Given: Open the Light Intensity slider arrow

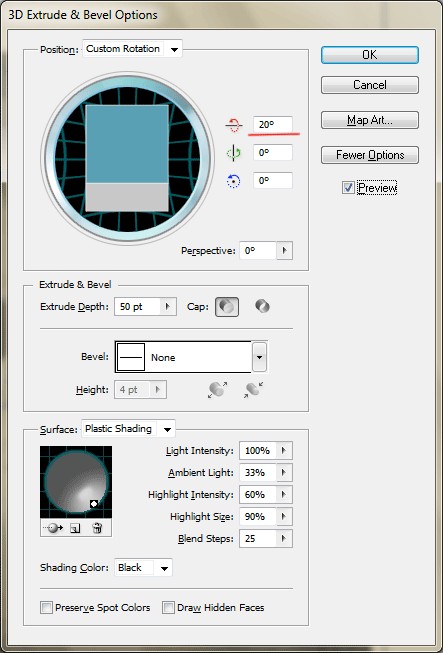Looking at the screenshot, I should (x=284, y=451).
